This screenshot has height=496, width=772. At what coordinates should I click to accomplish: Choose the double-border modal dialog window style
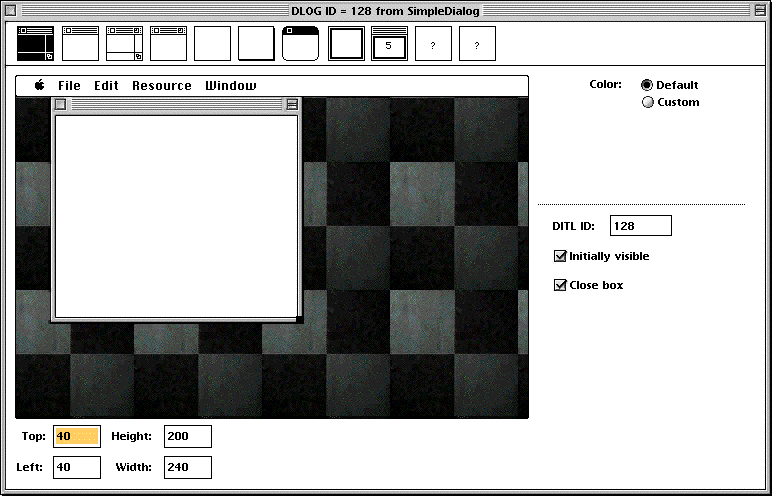346,44
